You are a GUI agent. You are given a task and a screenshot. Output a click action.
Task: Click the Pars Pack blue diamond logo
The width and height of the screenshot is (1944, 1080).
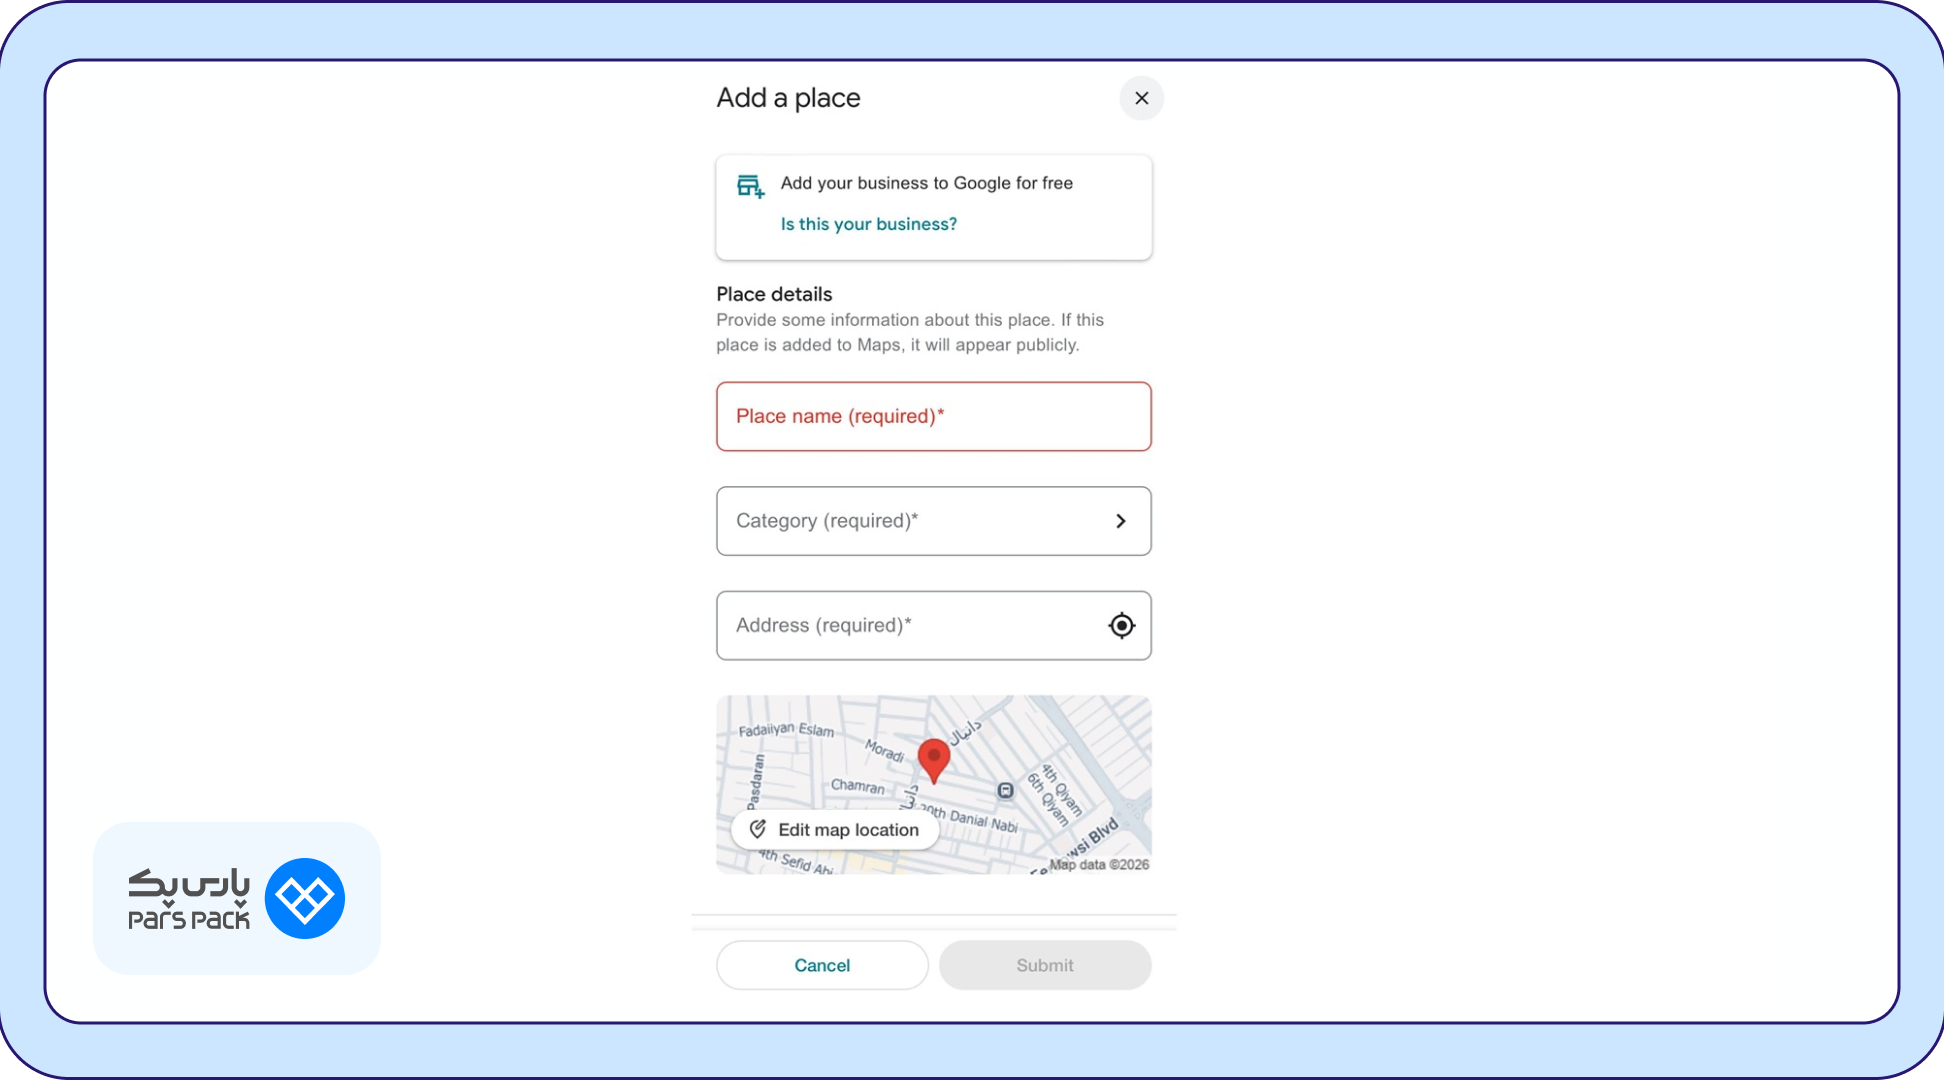305,898
